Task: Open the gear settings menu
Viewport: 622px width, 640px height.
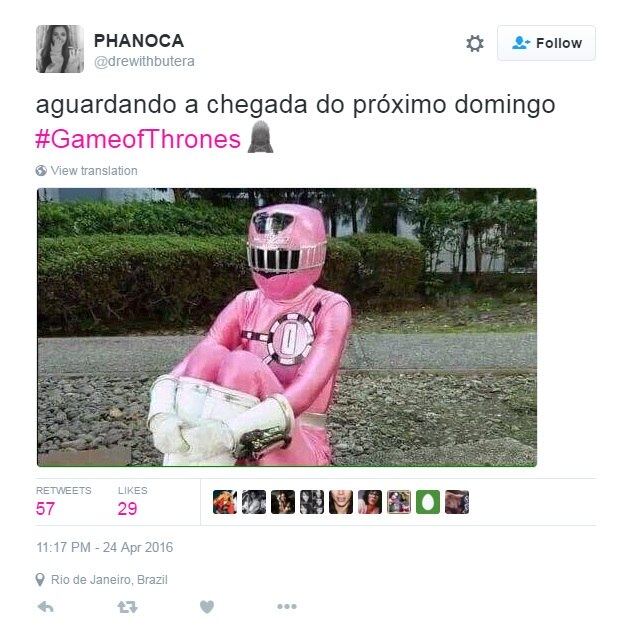Action: click(x=474, y=43)
